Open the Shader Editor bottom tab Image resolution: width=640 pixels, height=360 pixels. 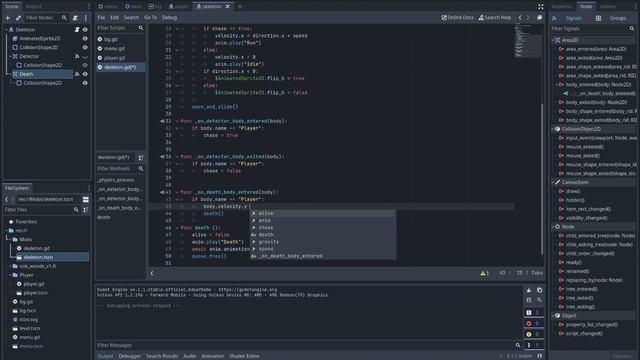[x=244, y=356]
